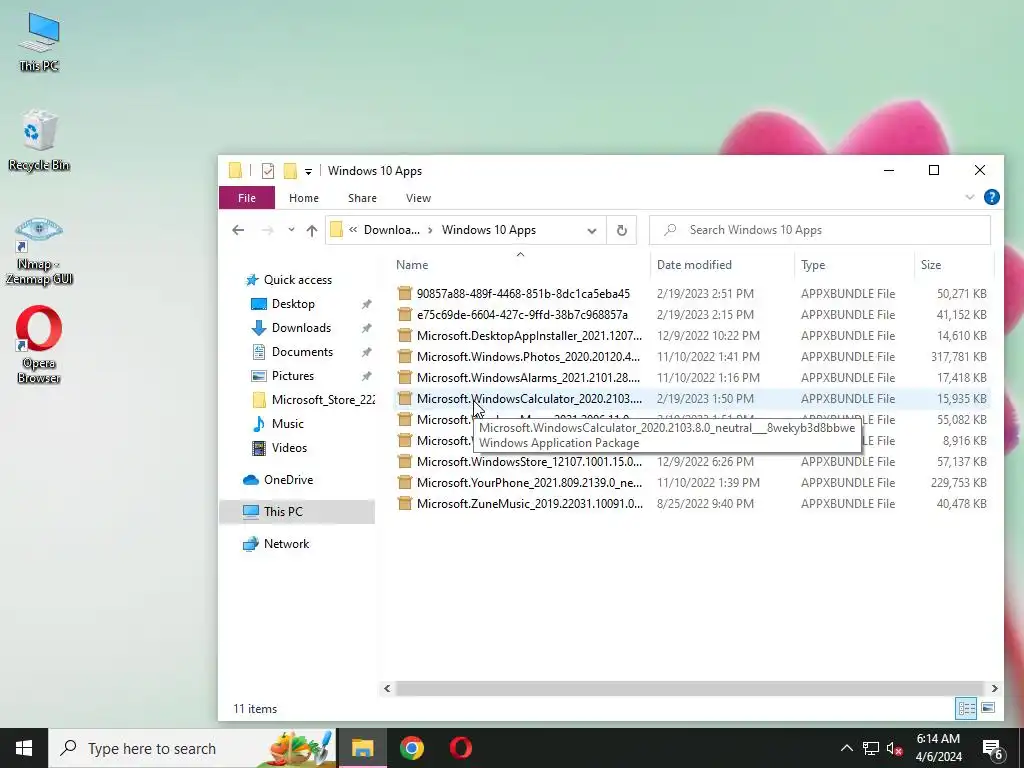Click the New folder quick access toolbar icon

(290, 171)
